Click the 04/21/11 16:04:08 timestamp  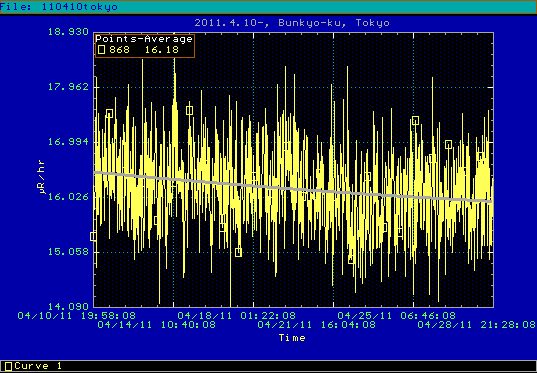(316, 324)
